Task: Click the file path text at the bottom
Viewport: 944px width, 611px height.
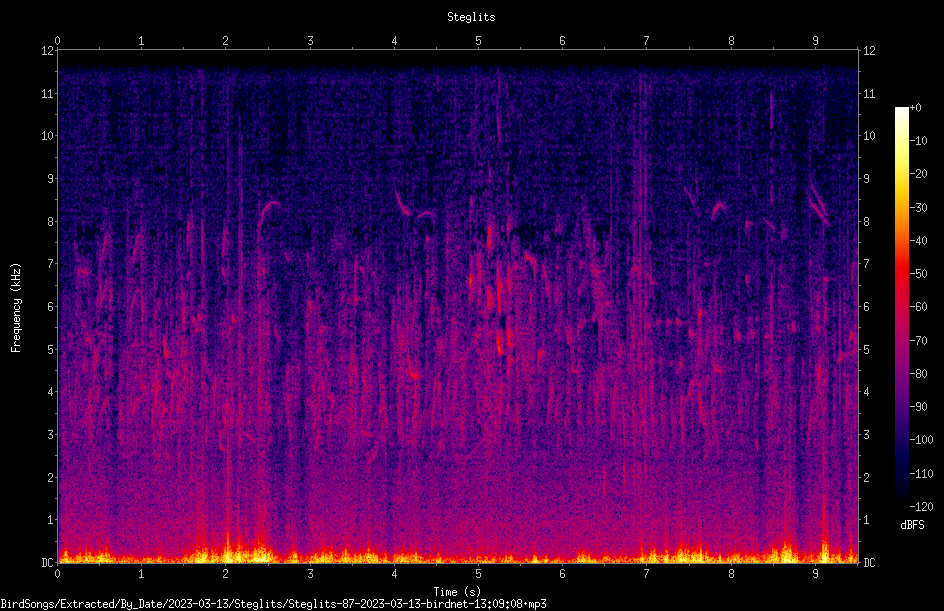Action: click(x=273, y=604)
